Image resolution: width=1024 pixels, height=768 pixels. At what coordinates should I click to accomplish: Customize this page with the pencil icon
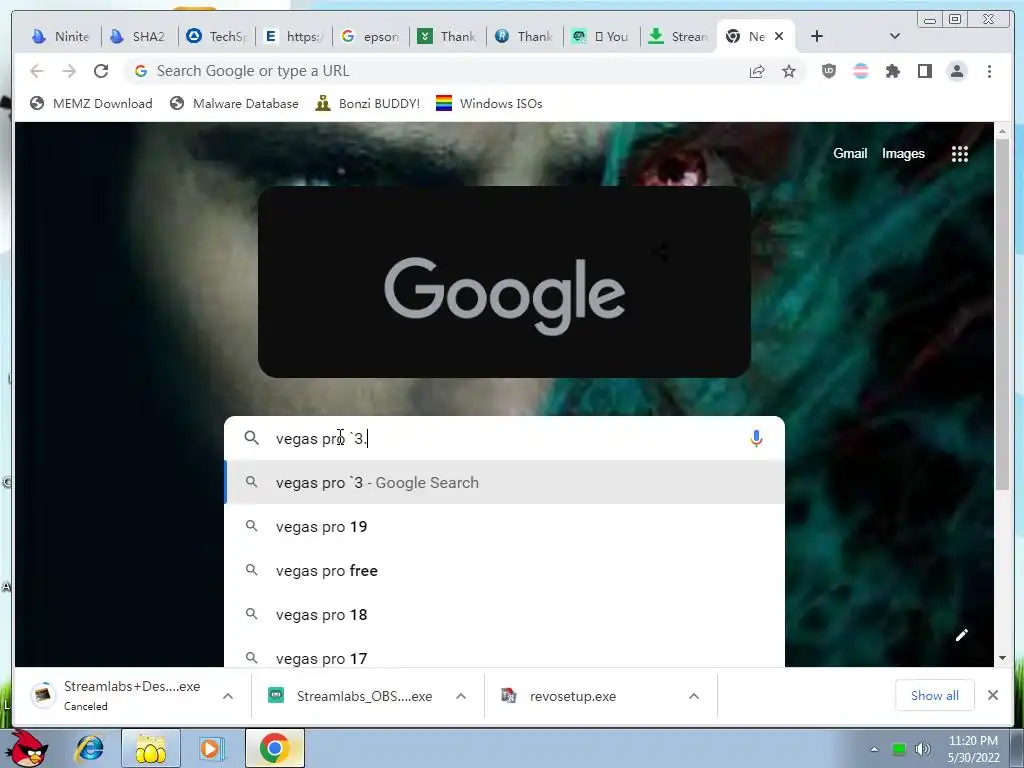click(x=962, y=635)
